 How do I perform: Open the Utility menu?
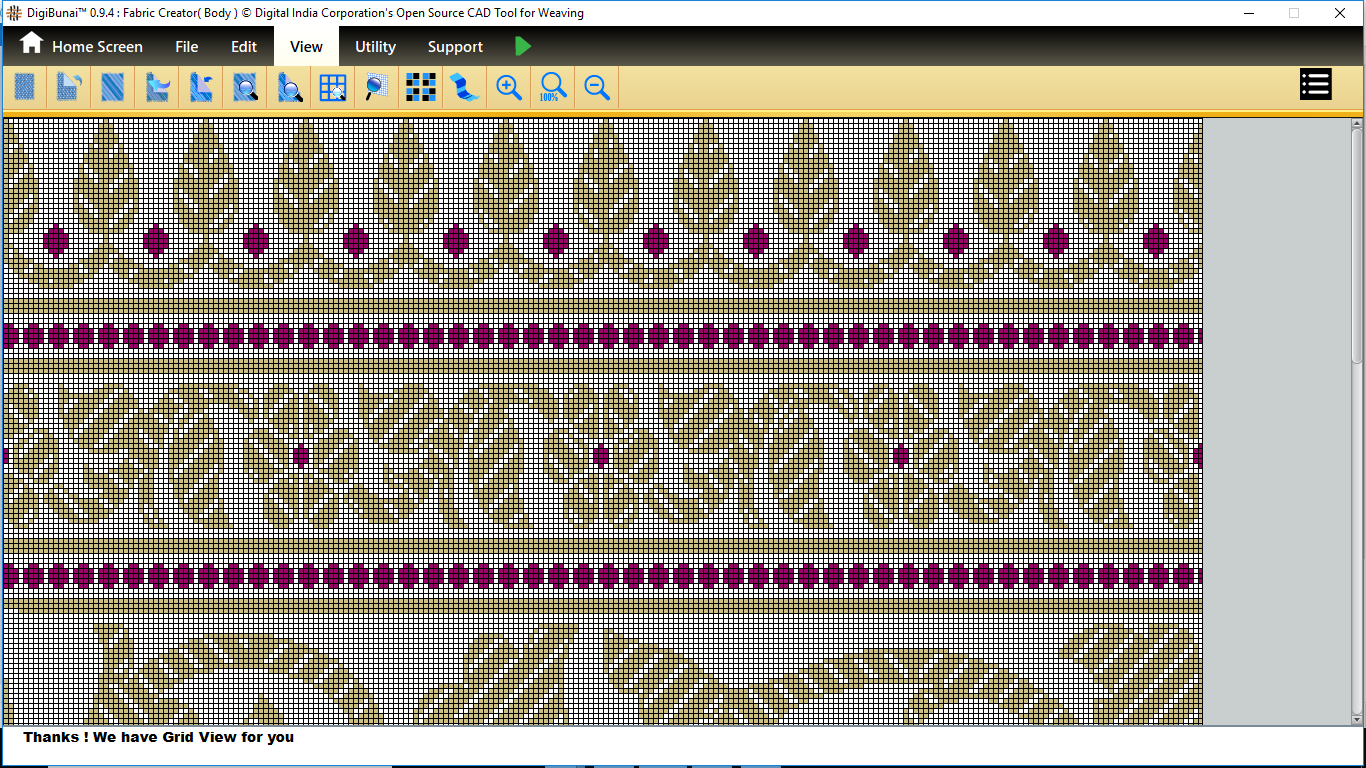(375, 47)
